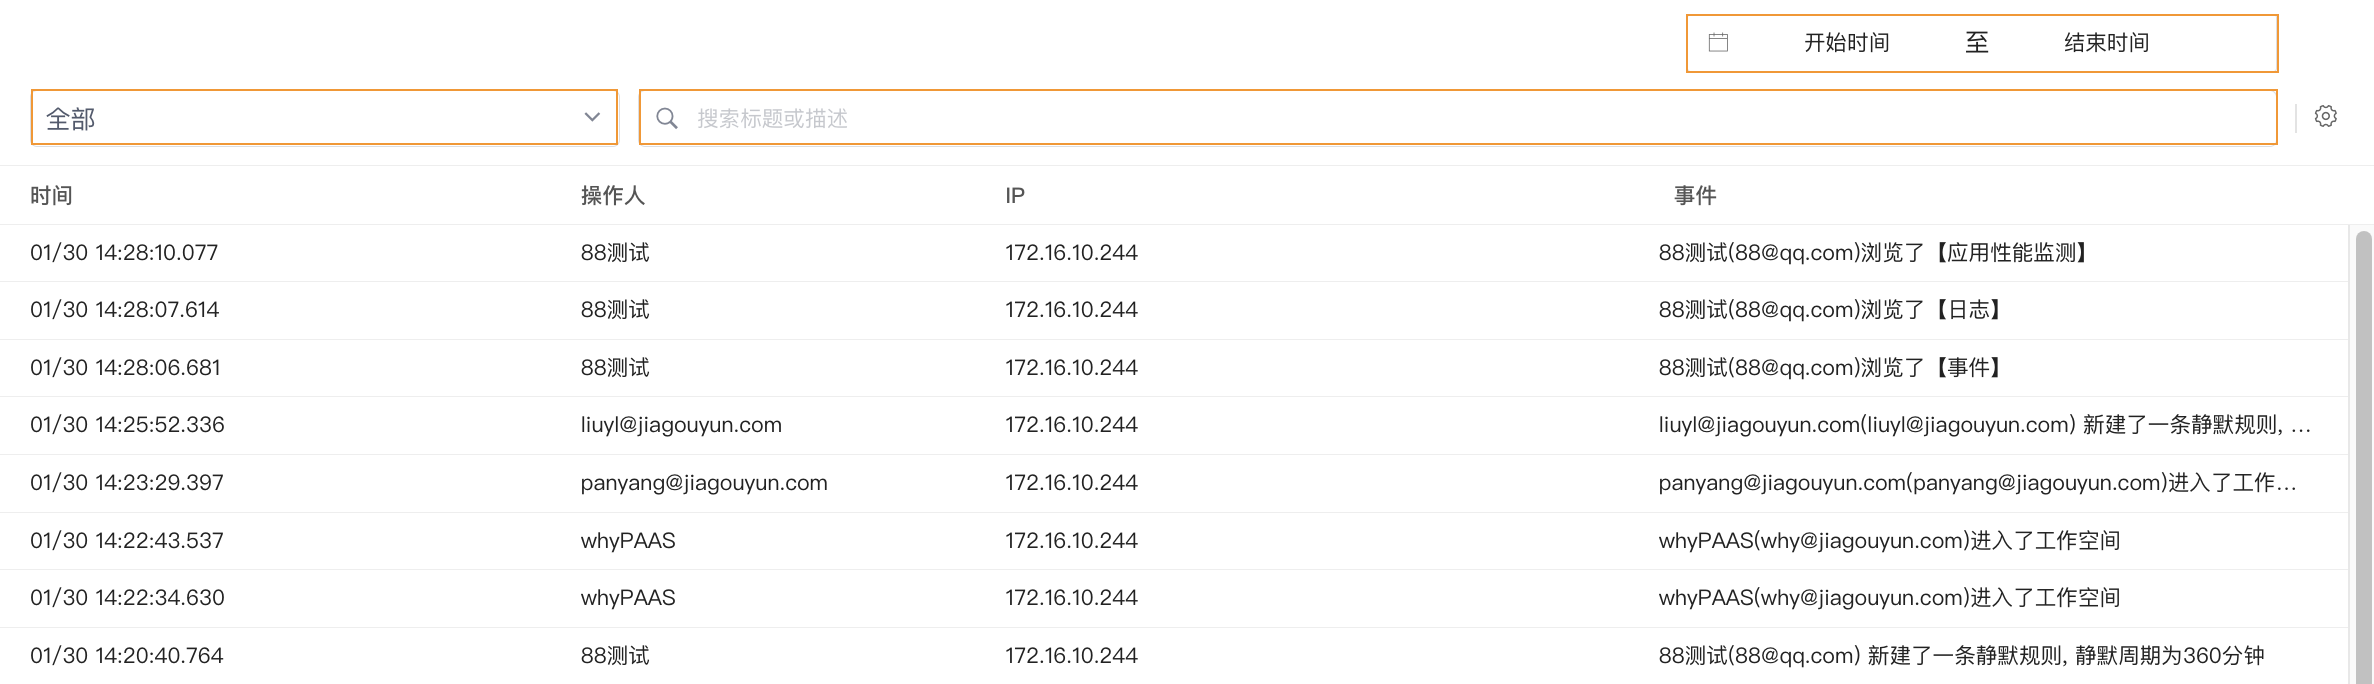Screen dimensions: 2374x684
Task: Open liuyl@jiagouyun.com operator entry
Action: tap(681, 425)
